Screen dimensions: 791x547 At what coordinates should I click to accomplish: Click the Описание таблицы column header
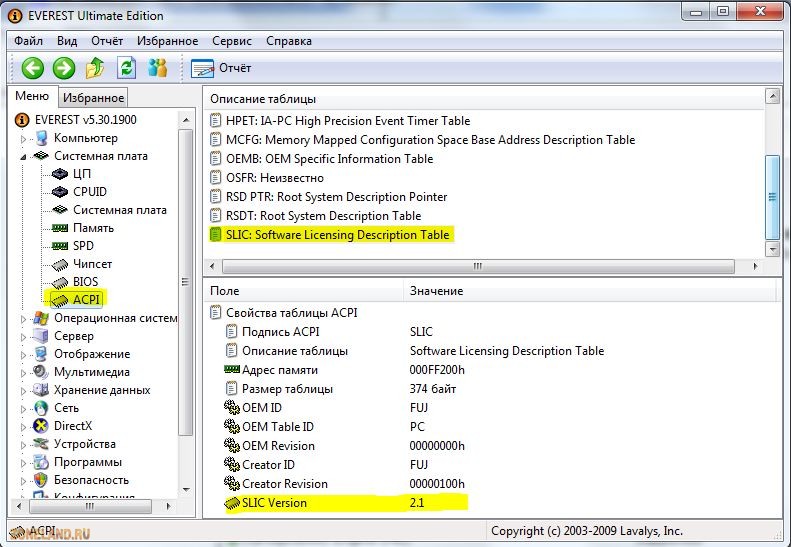click(x=484, y=99)
